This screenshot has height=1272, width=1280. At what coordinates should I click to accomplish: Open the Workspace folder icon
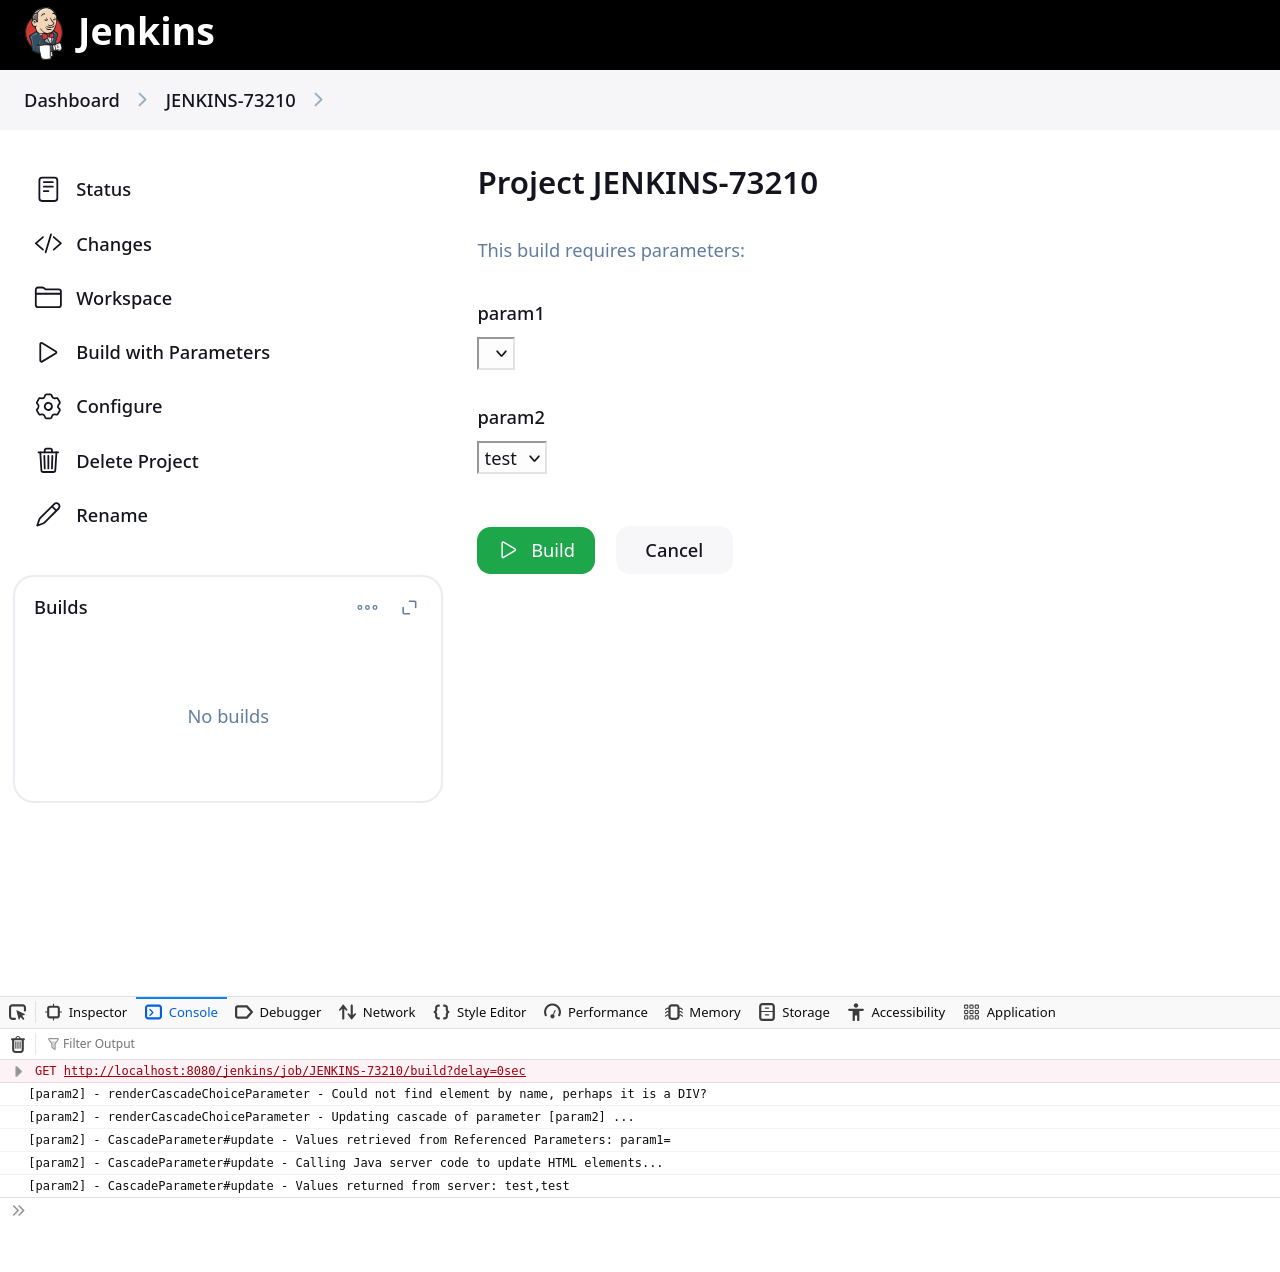click(x=48, y=298)
